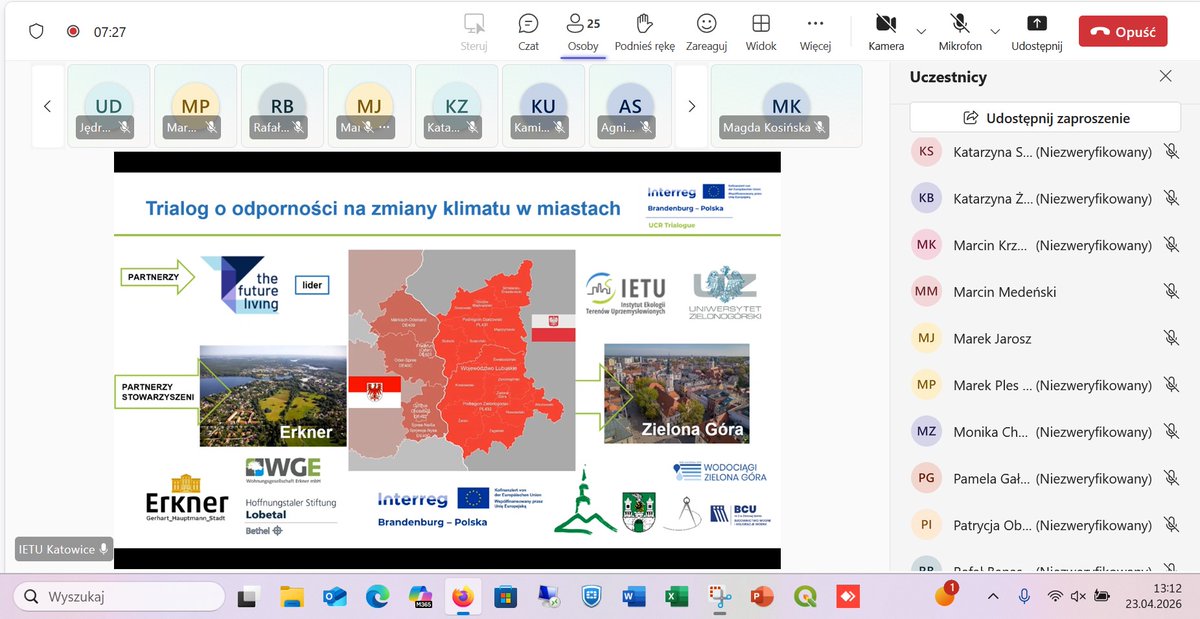1200x619 pixels.
Task: Open File Explorer from taskbar
Action: [291, 597]
